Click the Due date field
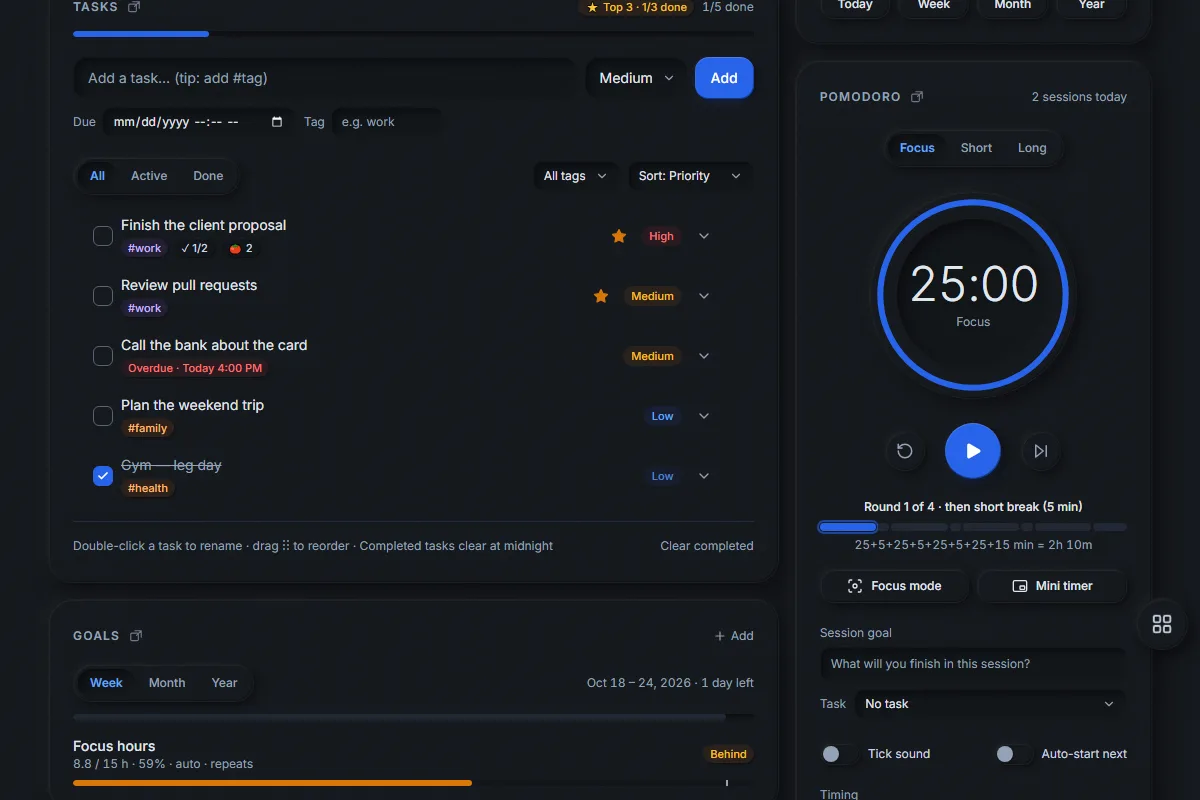This screenshot has width=1200, height=800. 199,122
